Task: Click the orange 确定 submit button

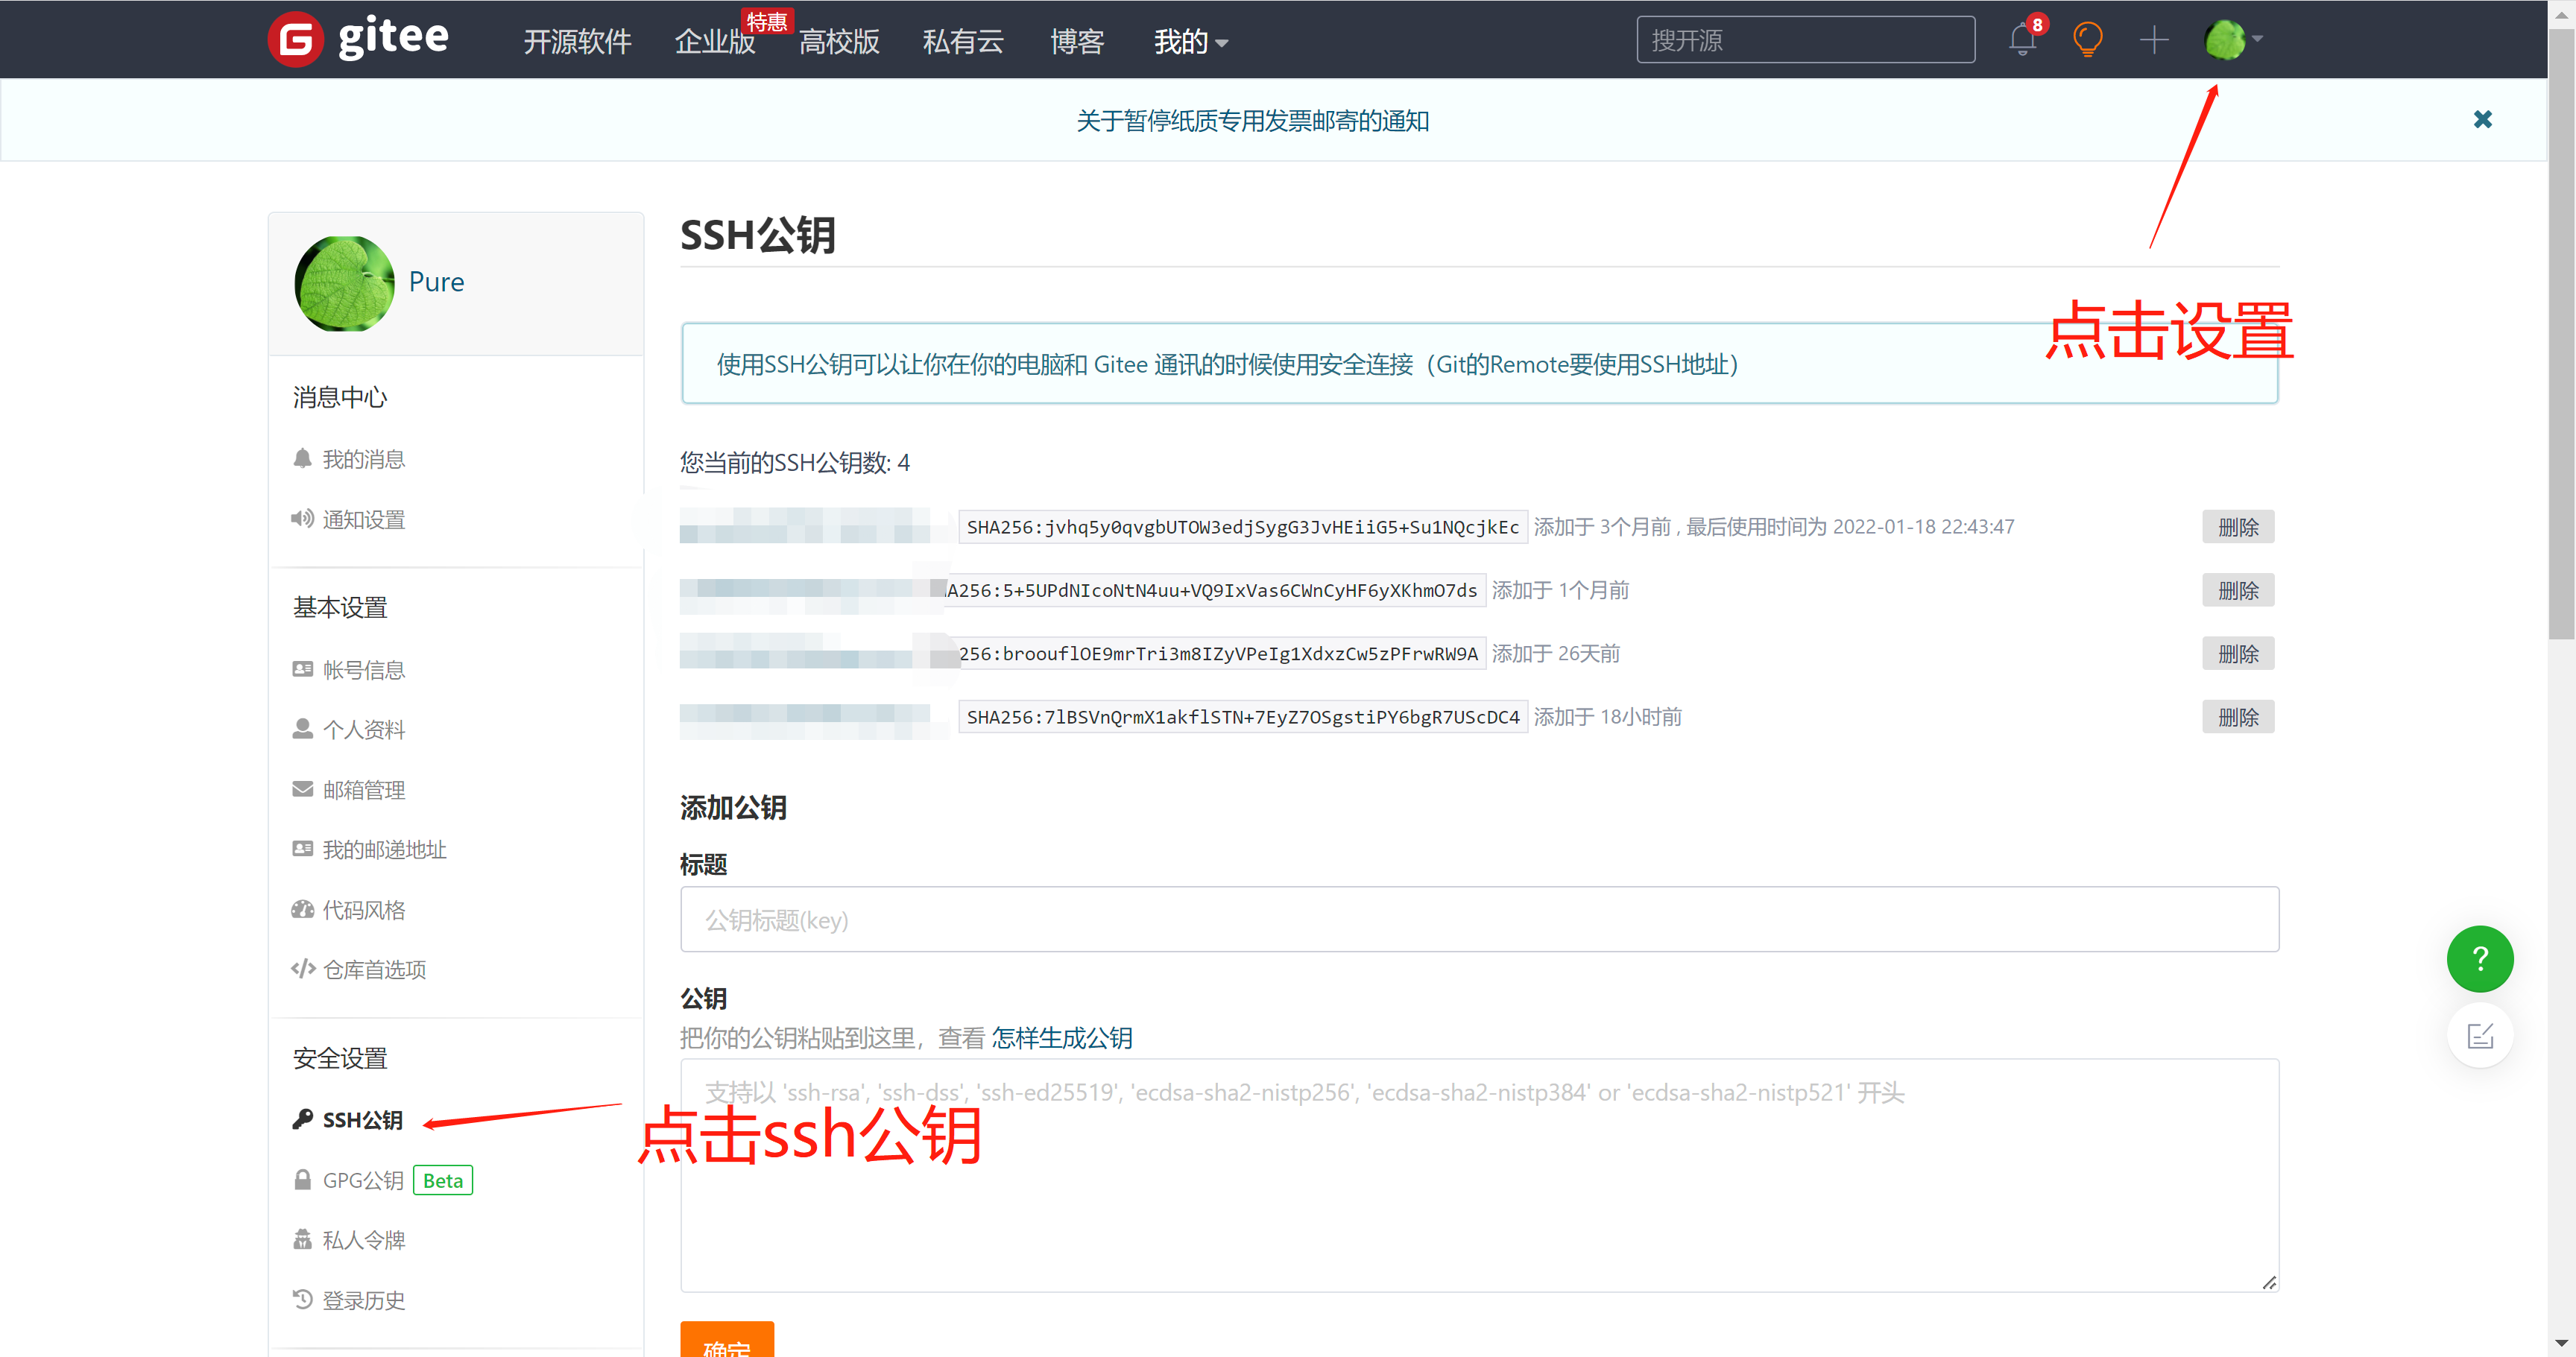Action: [727, 1340]
